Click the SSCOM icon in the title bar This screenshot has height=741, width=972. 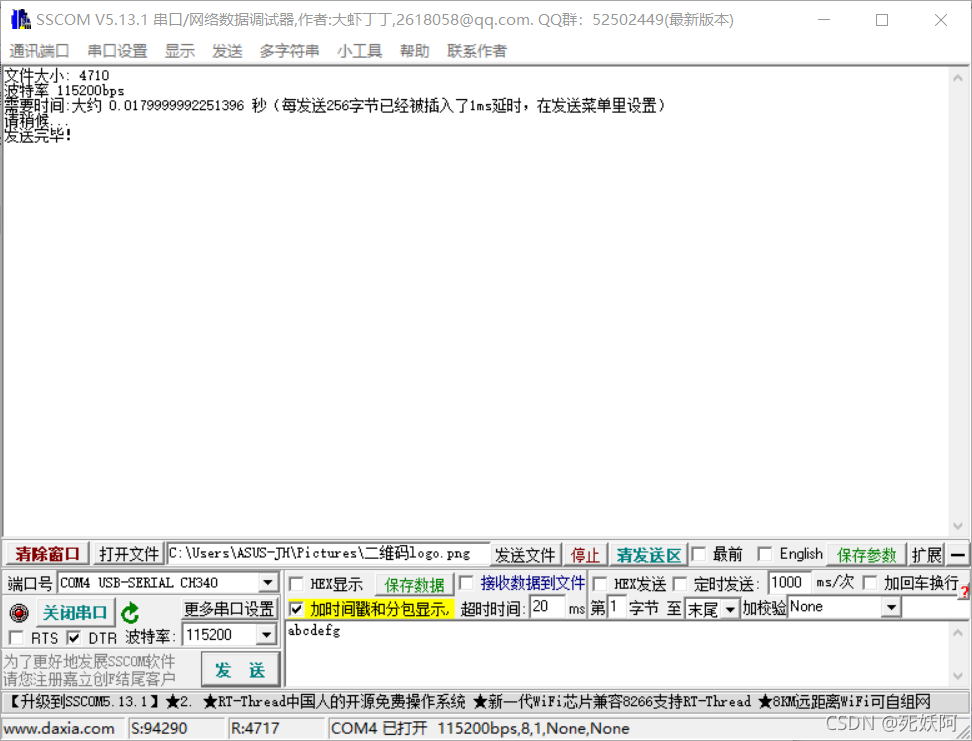tap(18, 19)
